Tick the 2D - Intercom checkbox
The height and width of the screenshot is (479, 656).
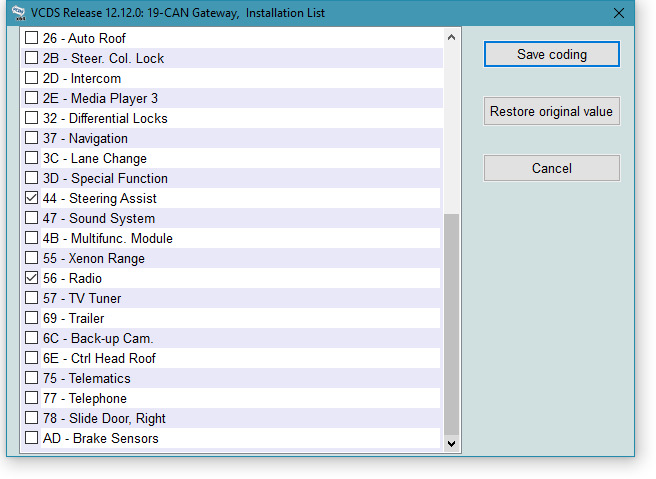click(x=31, y=78)
